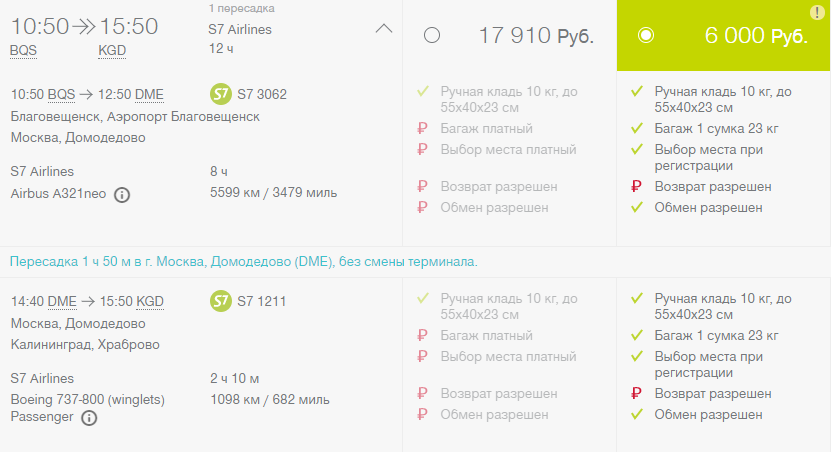
Task: Click dark red ruble icon in first flight's 6 000 fare
Action: click(x=638, y=187)
